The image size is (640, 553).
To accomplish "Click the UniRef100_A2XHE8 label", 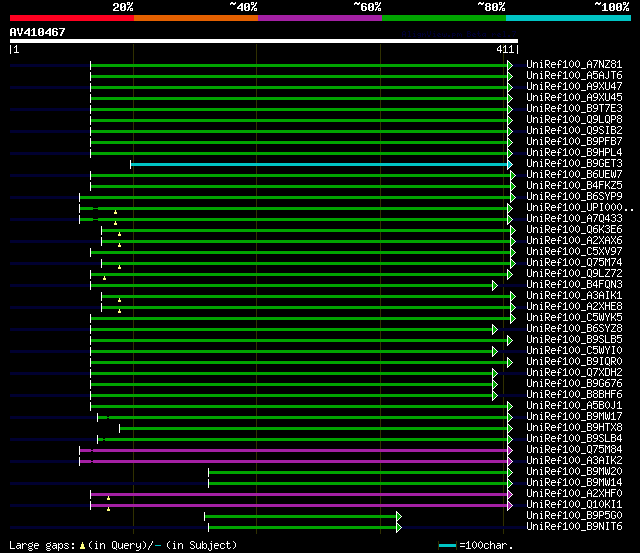I will coord(574,307).
